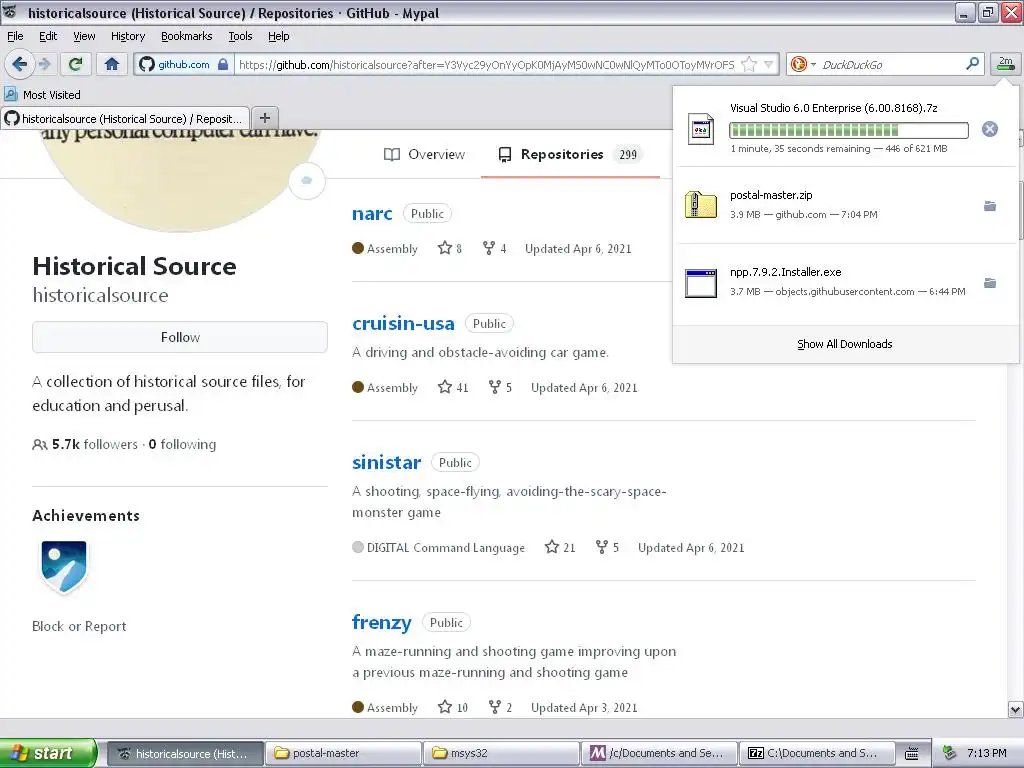Follow Historical Source user

coord(180,337)
